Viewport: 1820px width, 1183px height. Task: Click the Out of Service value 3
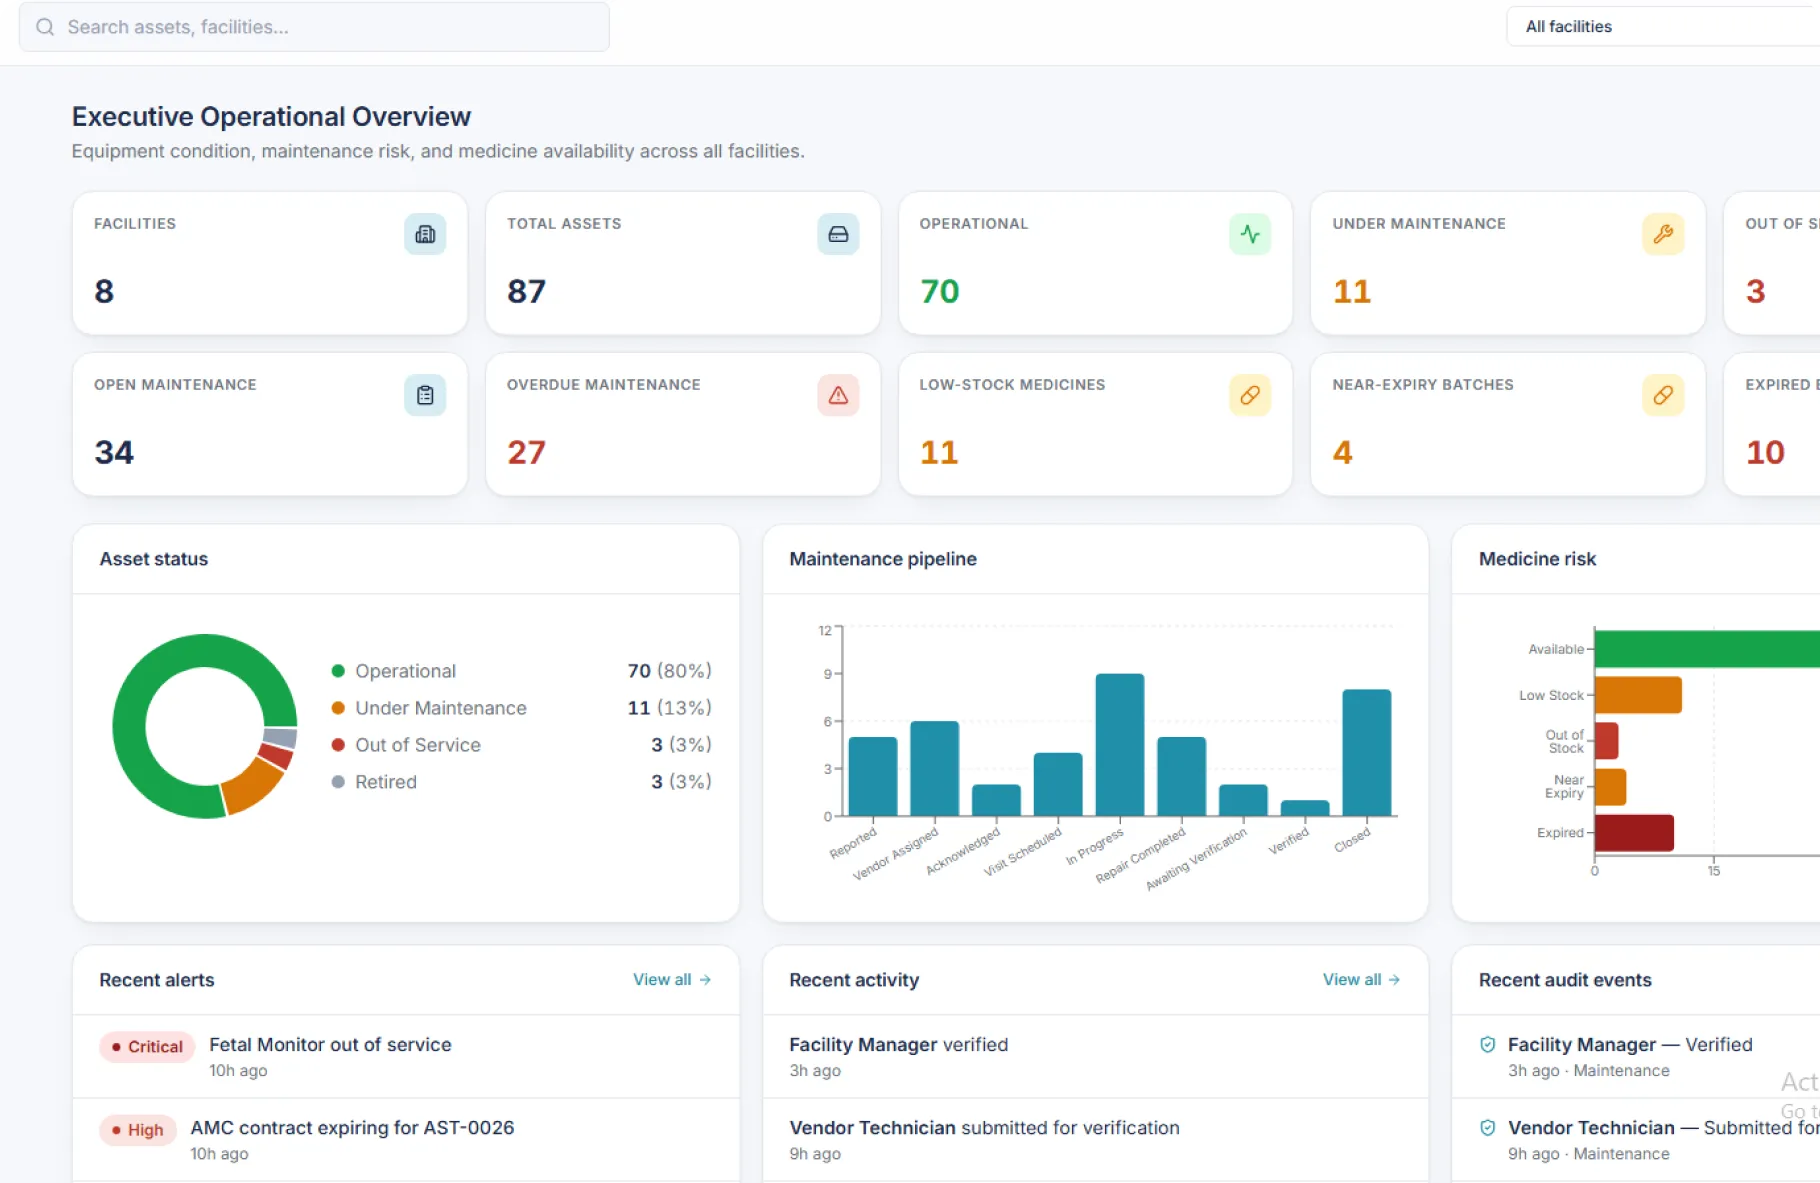coord(1756,291)
